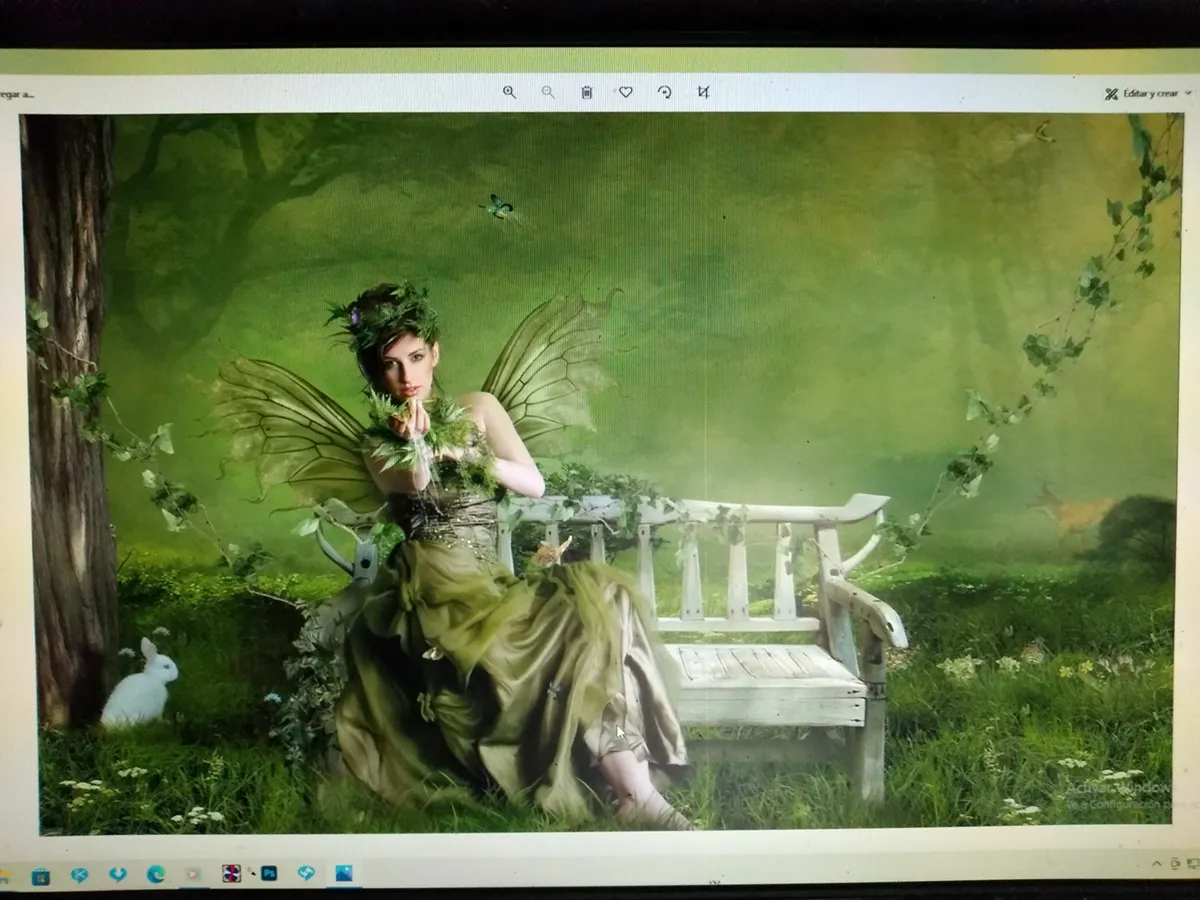Screen dimensions: 1200x900
Task: Click the zoom in magnifier icon
Action: [509, 92]
